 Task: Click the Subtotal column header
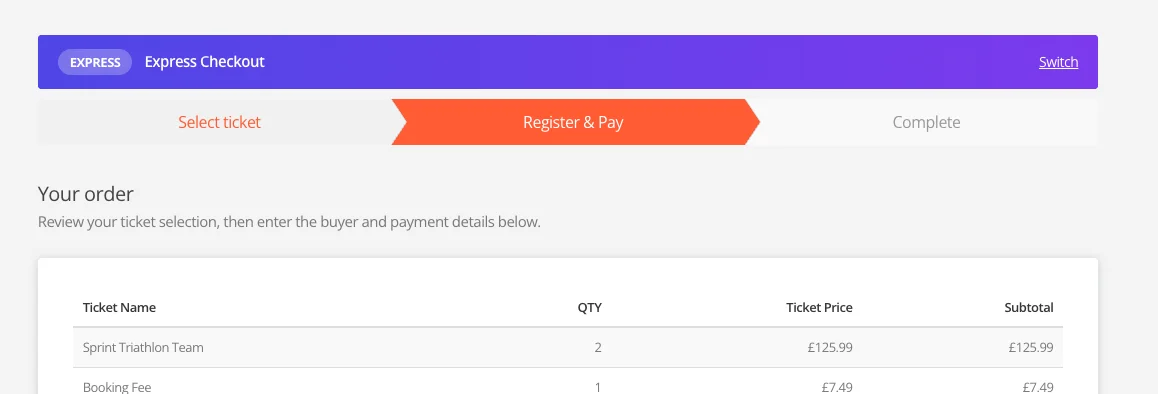coord(1029,308)
